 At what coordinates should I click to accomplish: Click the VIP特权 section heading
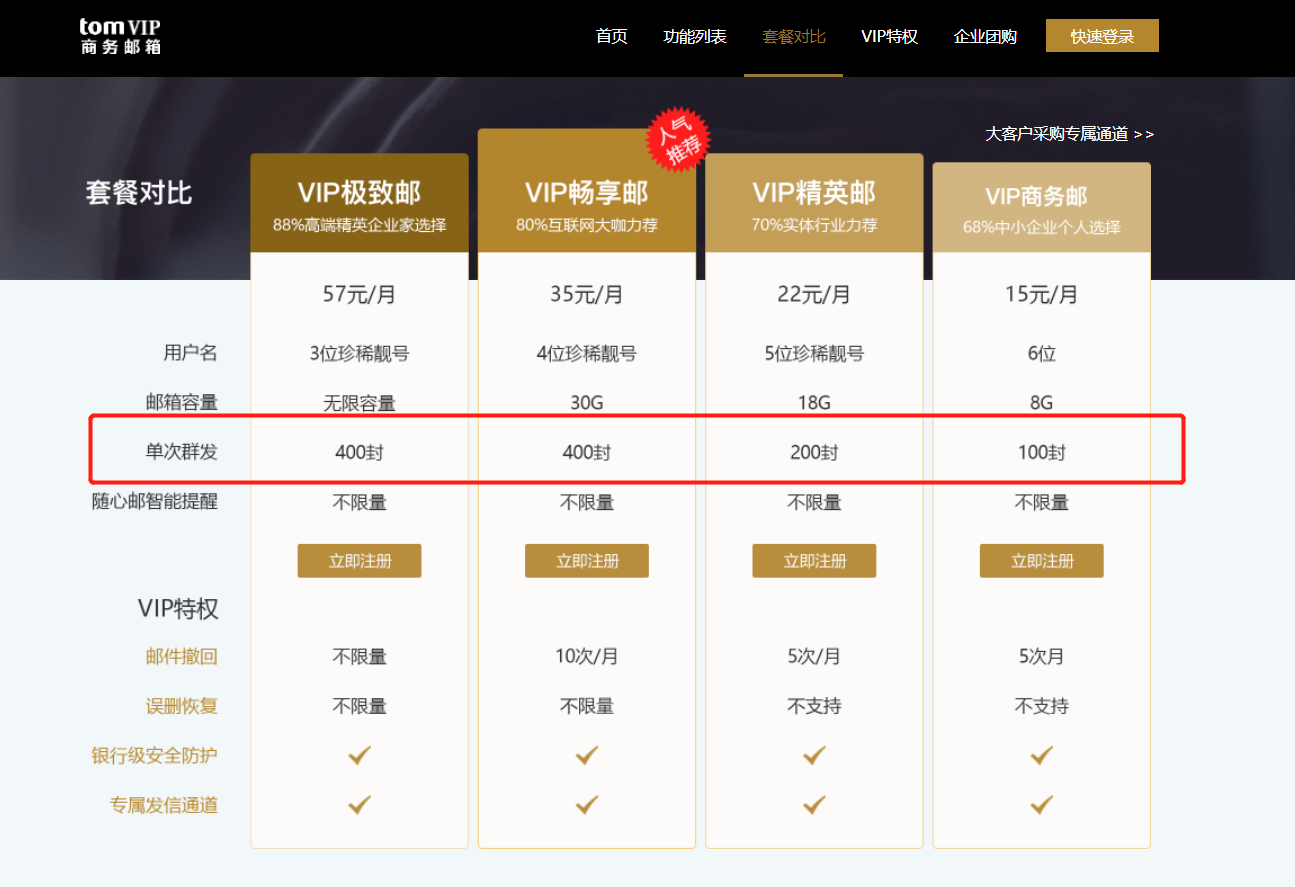click(x=178, y=609)
